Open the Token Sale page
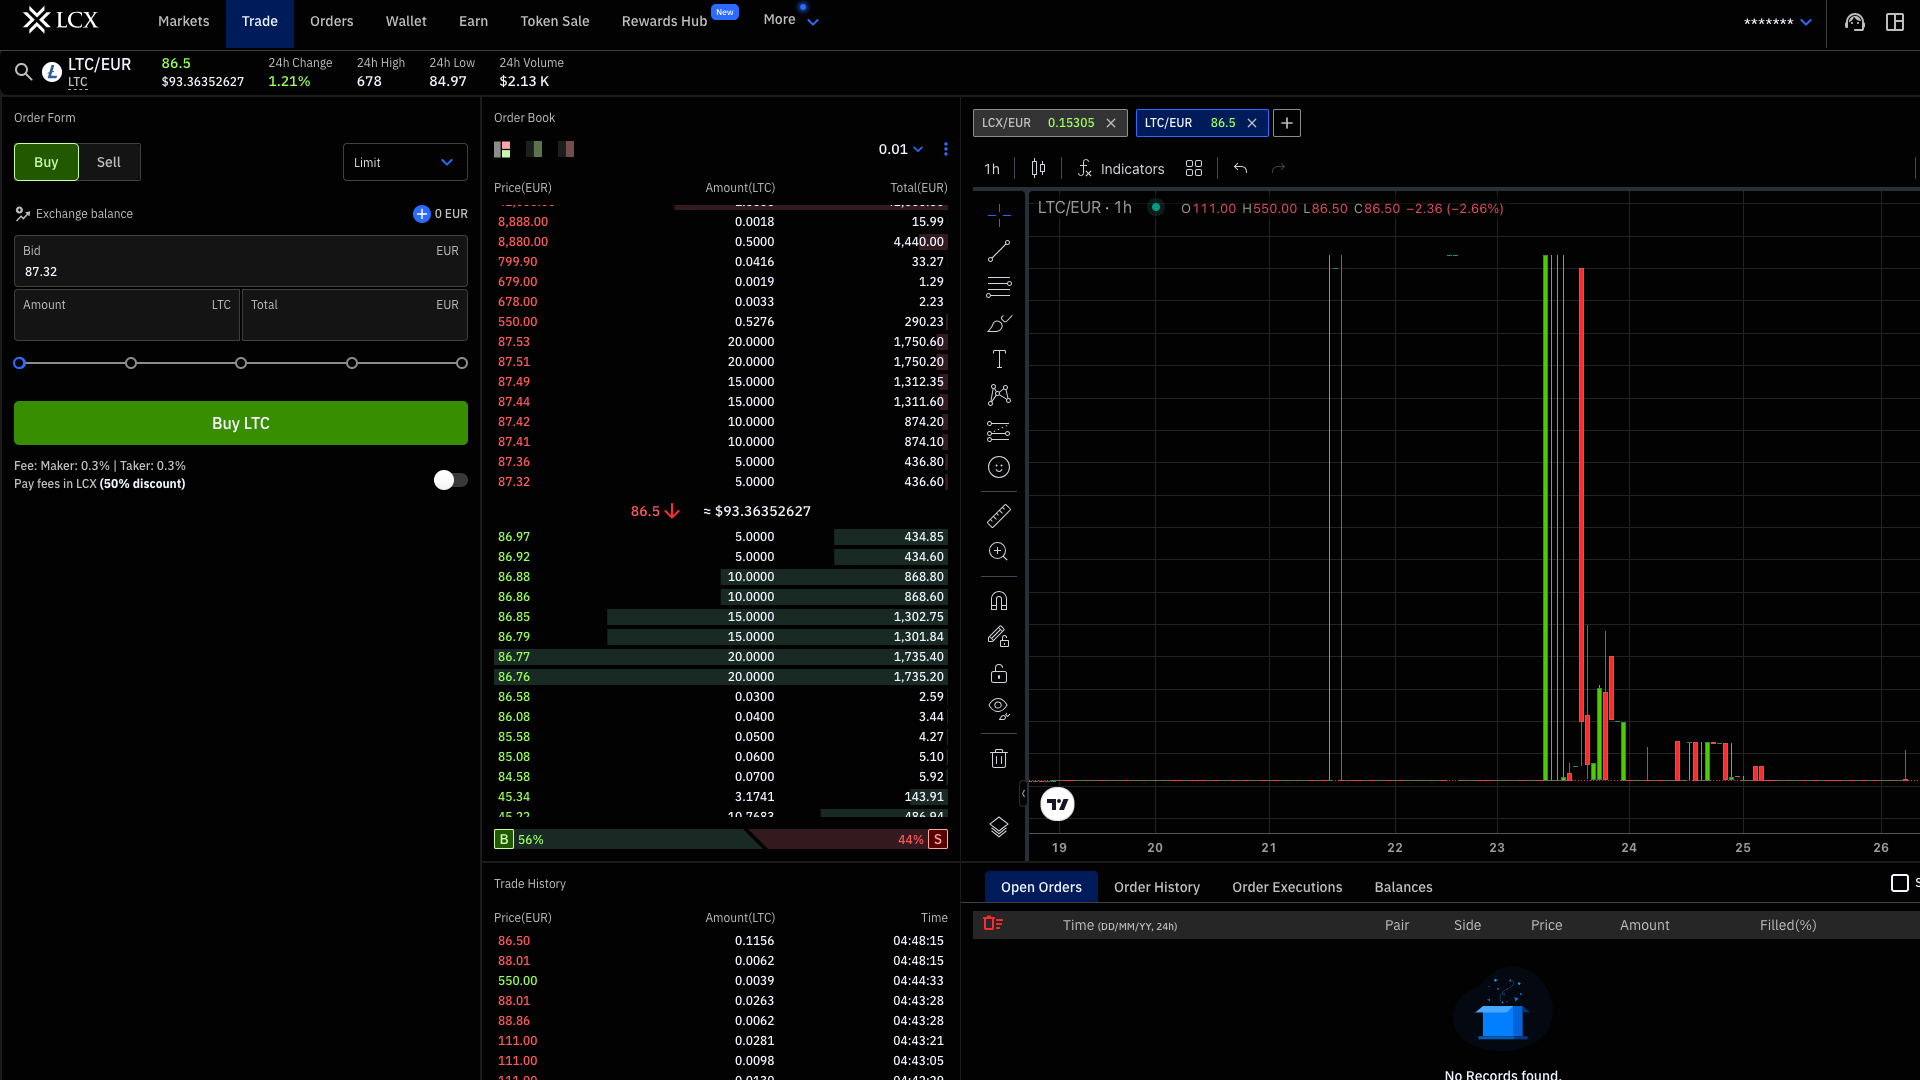The width and height of the screenshot is (1920, 1080). 555,21
